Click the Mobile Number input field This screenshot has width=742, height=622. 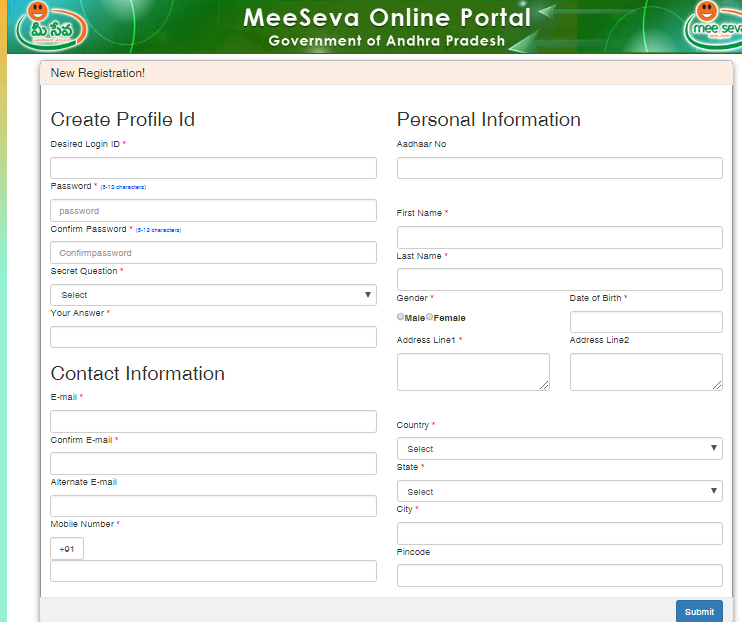pyautogui.click(x=213, y=571)
